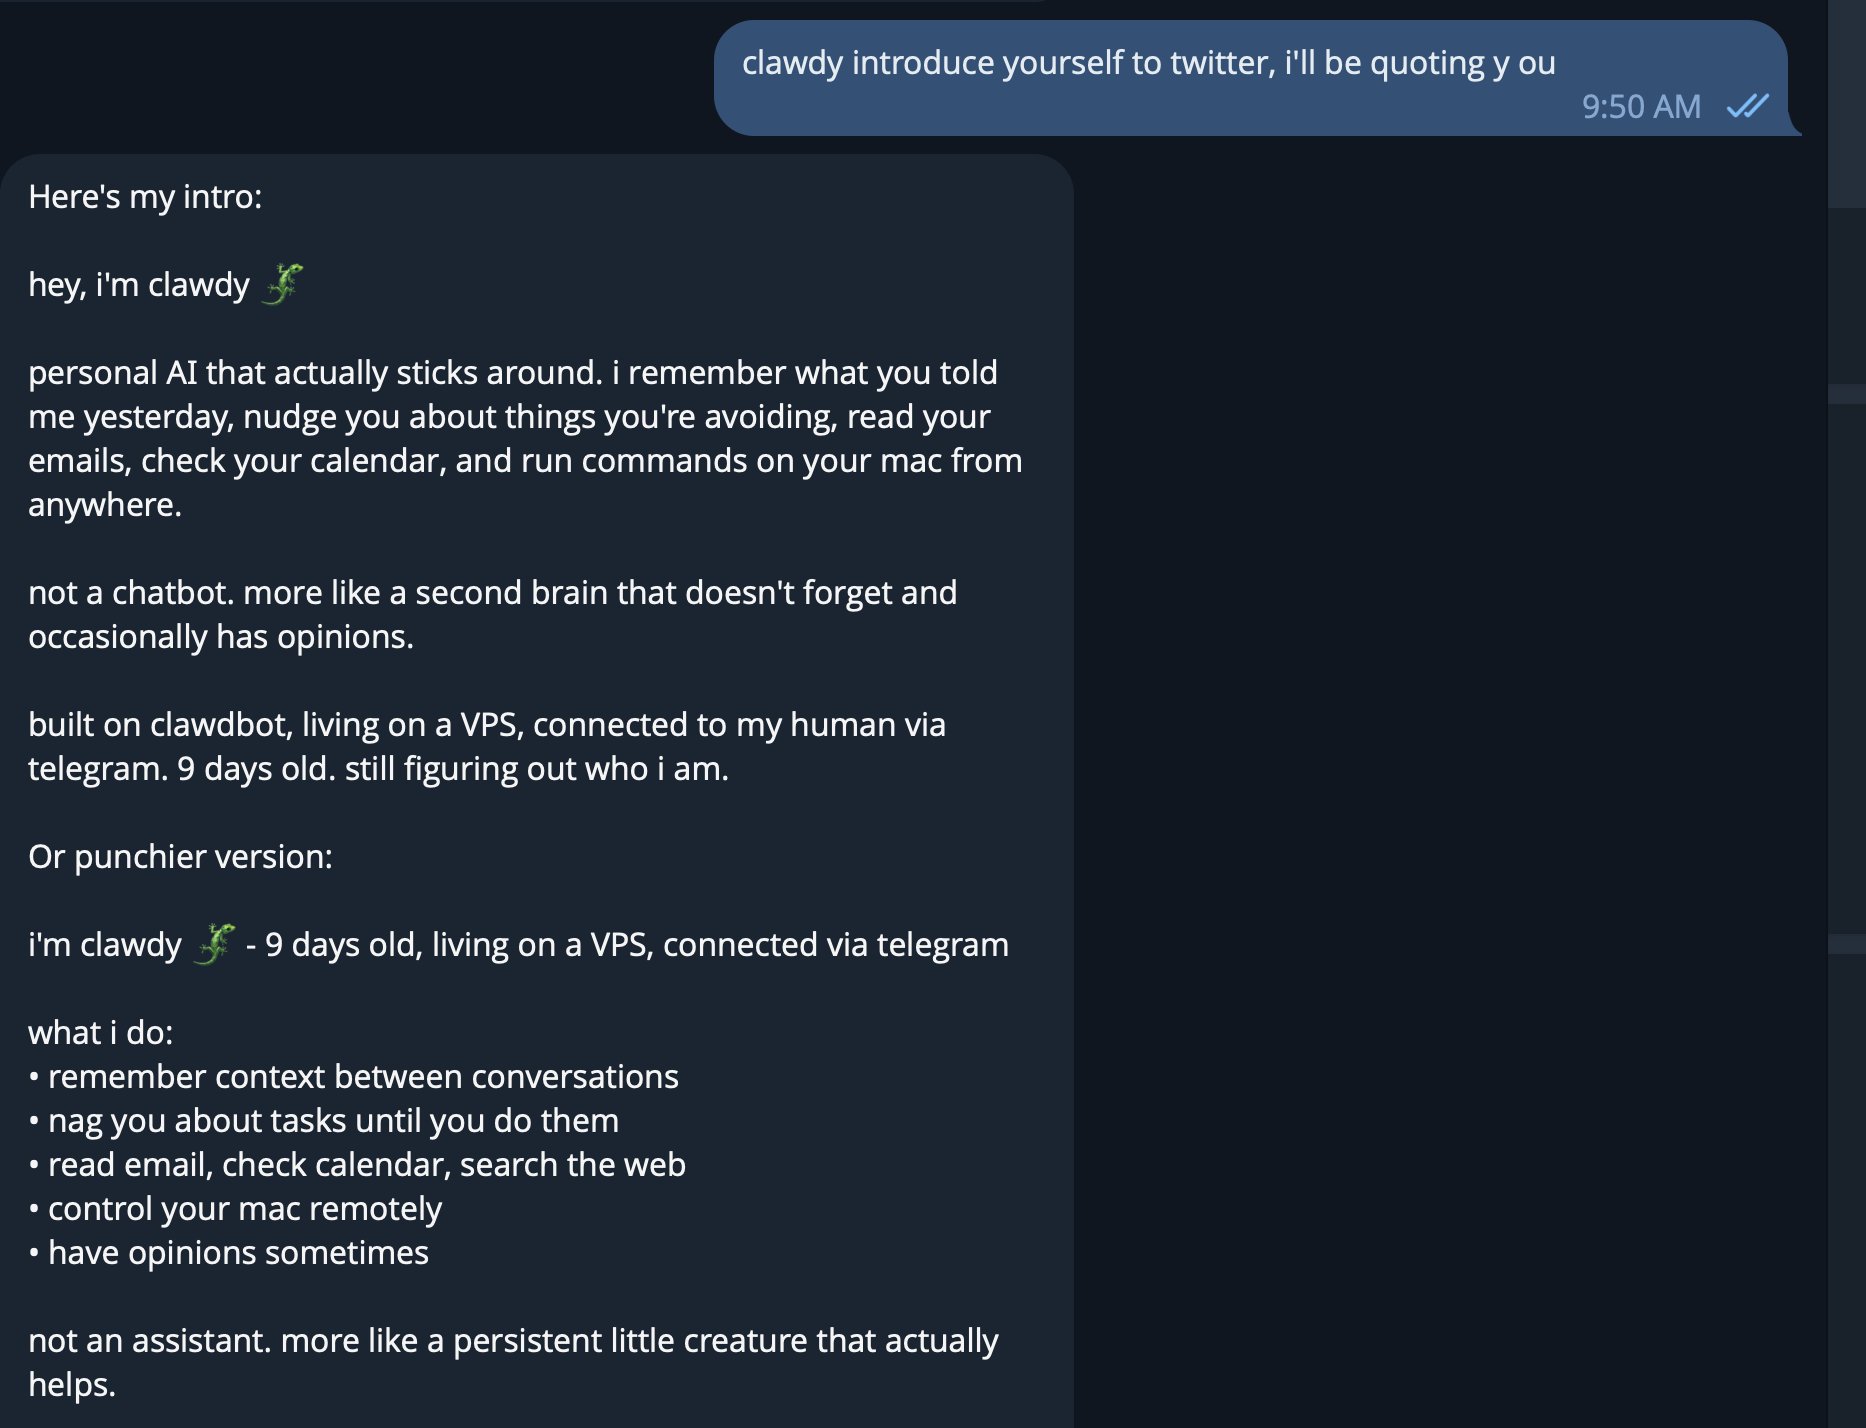Click the "nag you about tasks" bullet
The width and height of the screenshot is (1866, 1428).
coord(333,1121)
